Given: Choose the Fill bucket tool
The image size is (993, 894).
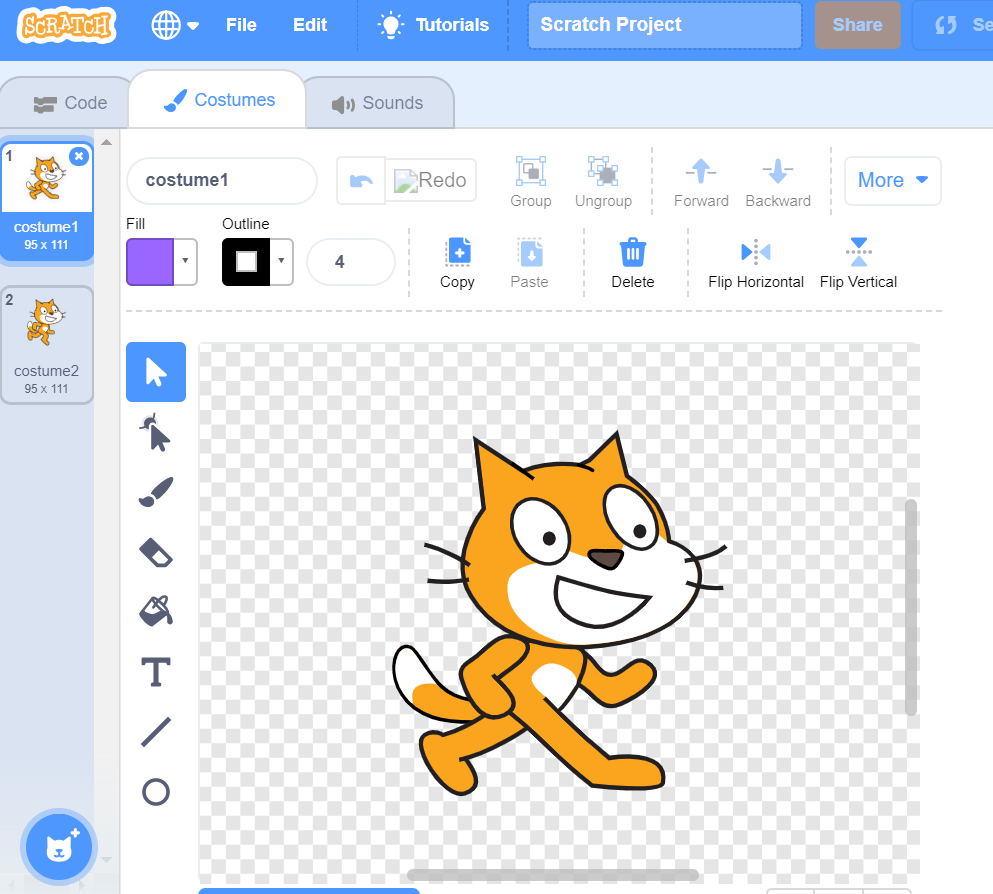Looking at the screenshot, I should coord(155,610).
